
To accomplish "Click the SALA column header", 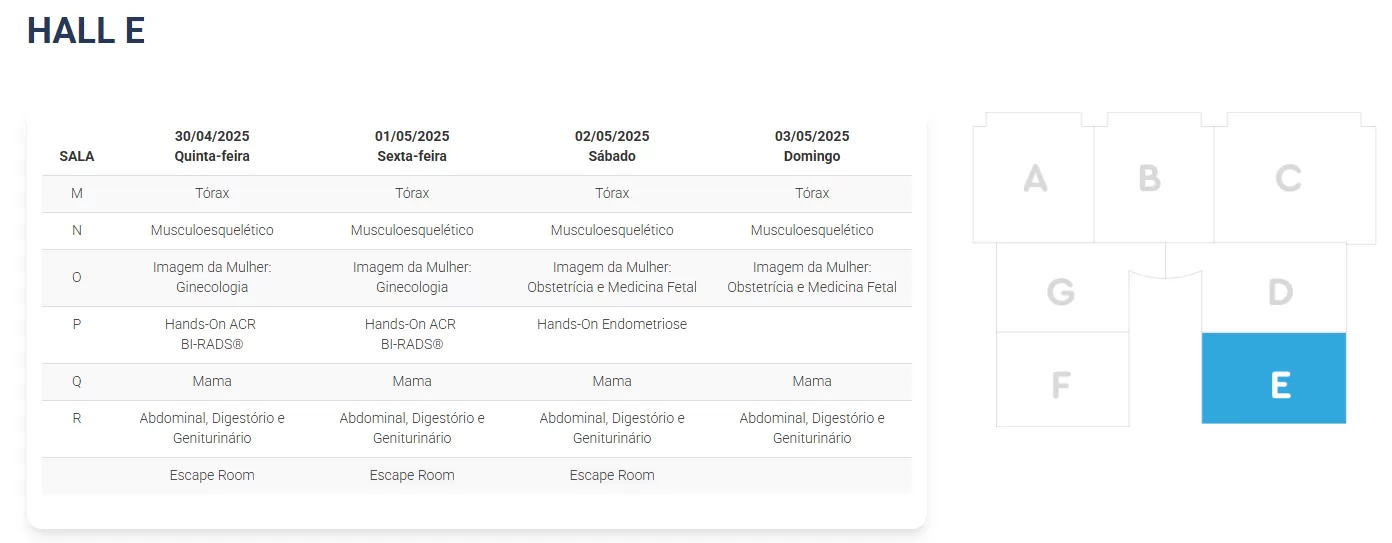I will point(77,156).
